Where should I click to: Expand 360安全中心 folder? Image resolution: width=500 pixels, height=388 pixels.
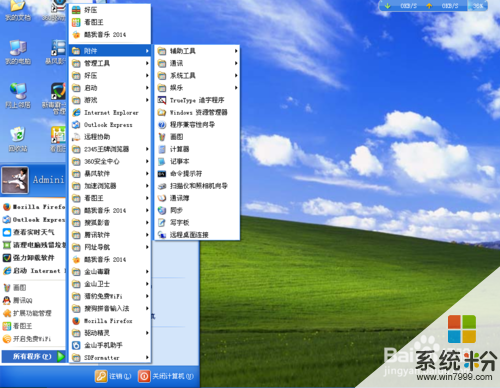(110, 161)
